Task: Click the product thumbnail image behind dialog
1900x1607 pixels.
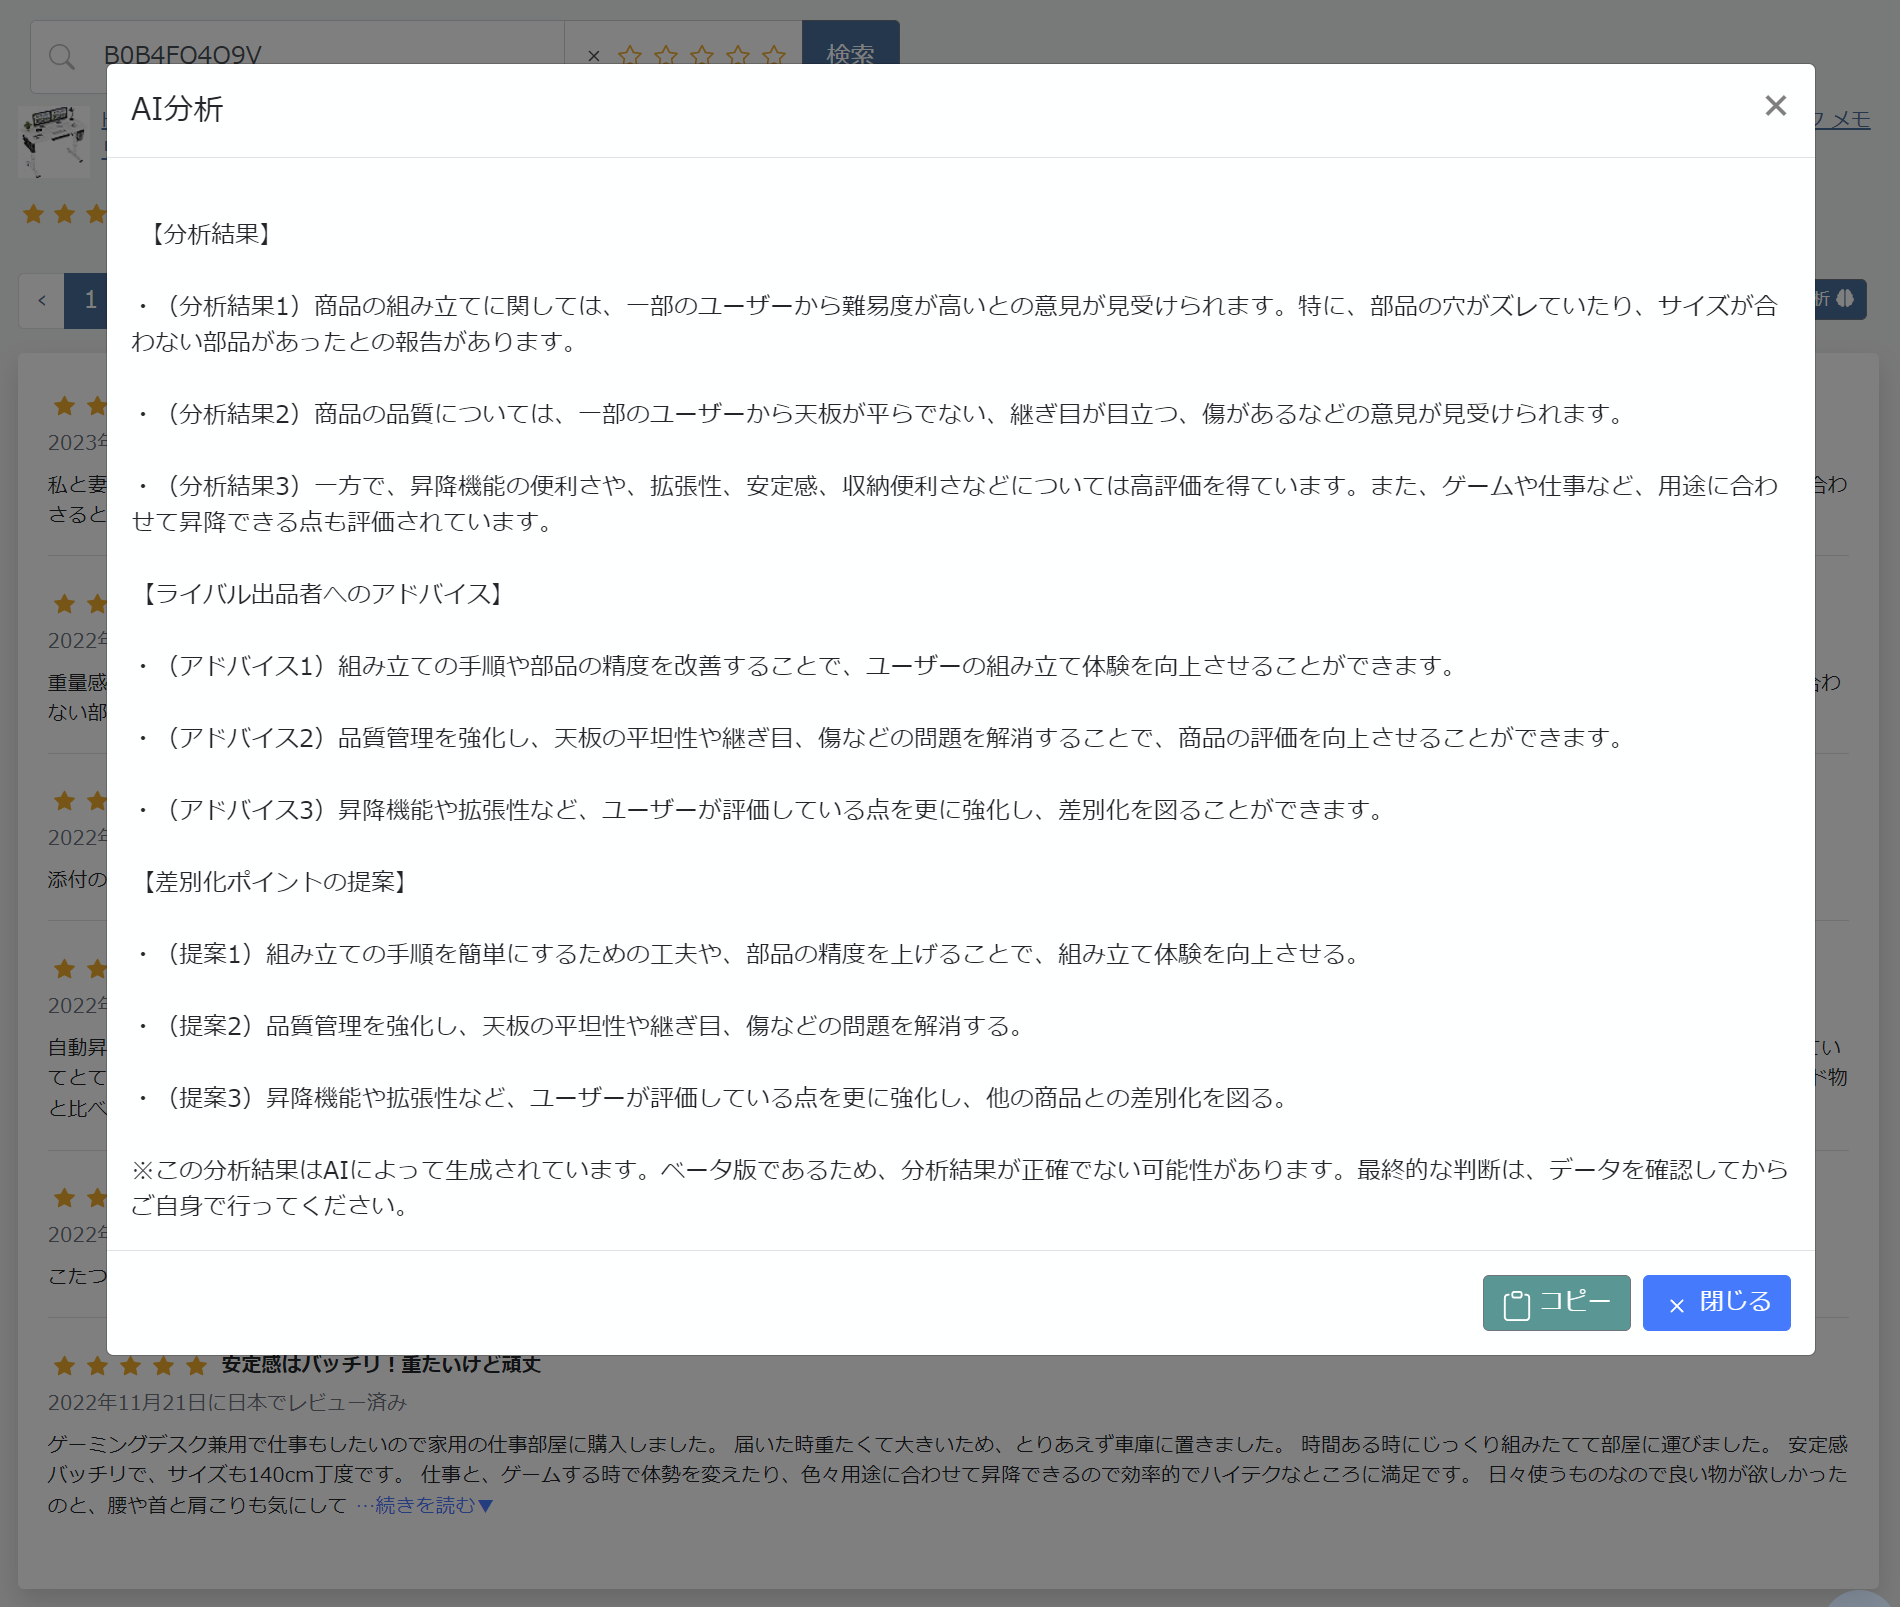Action: 54,141
